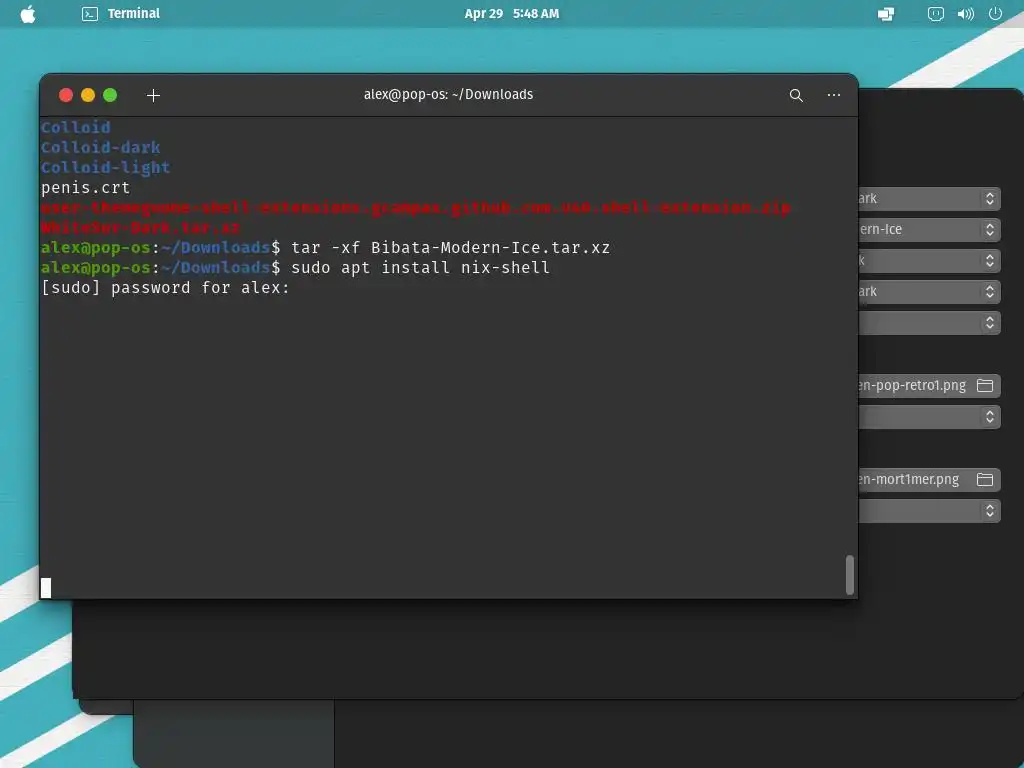
Task: Maximize terminal with green button
Action: [x=110, y=95]
